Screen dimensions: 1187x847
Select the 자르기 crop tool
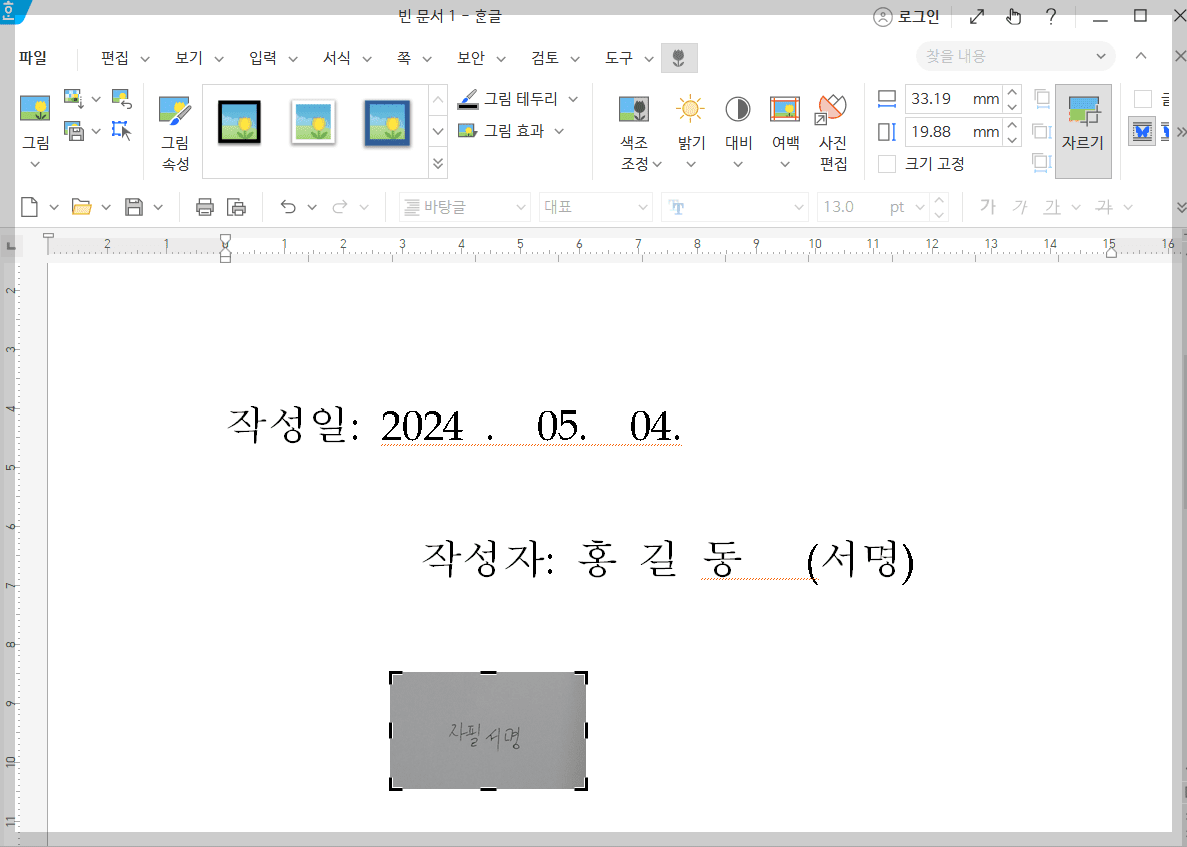pos(1083,131)
